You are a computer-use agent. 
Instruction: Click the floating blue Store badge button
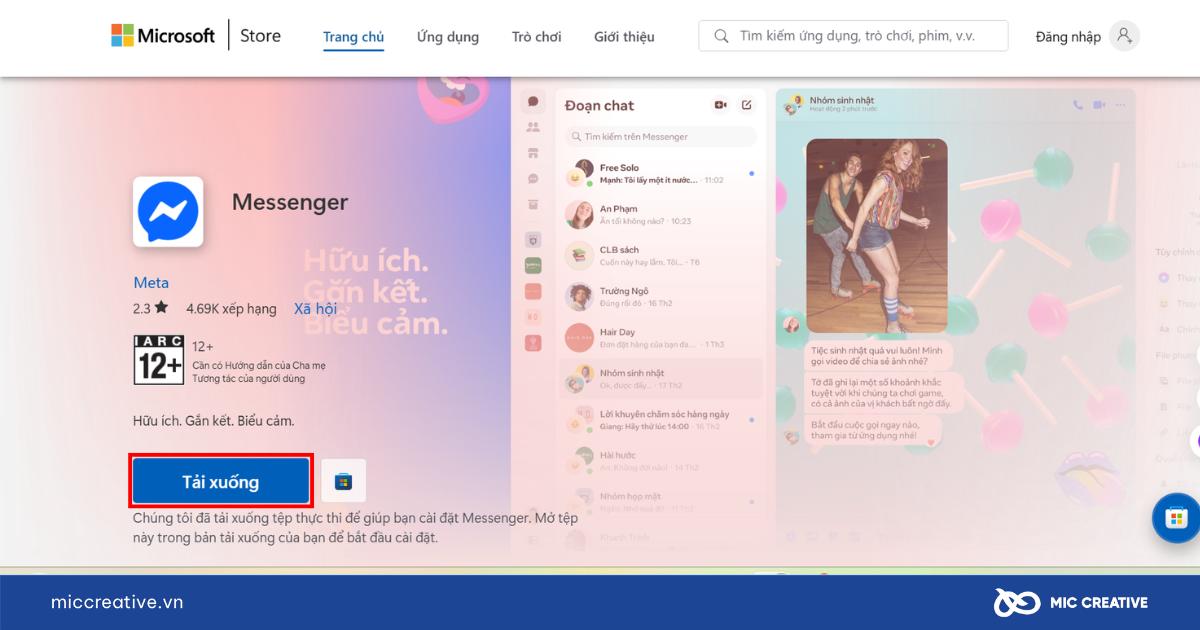(x=1175, y=518)
